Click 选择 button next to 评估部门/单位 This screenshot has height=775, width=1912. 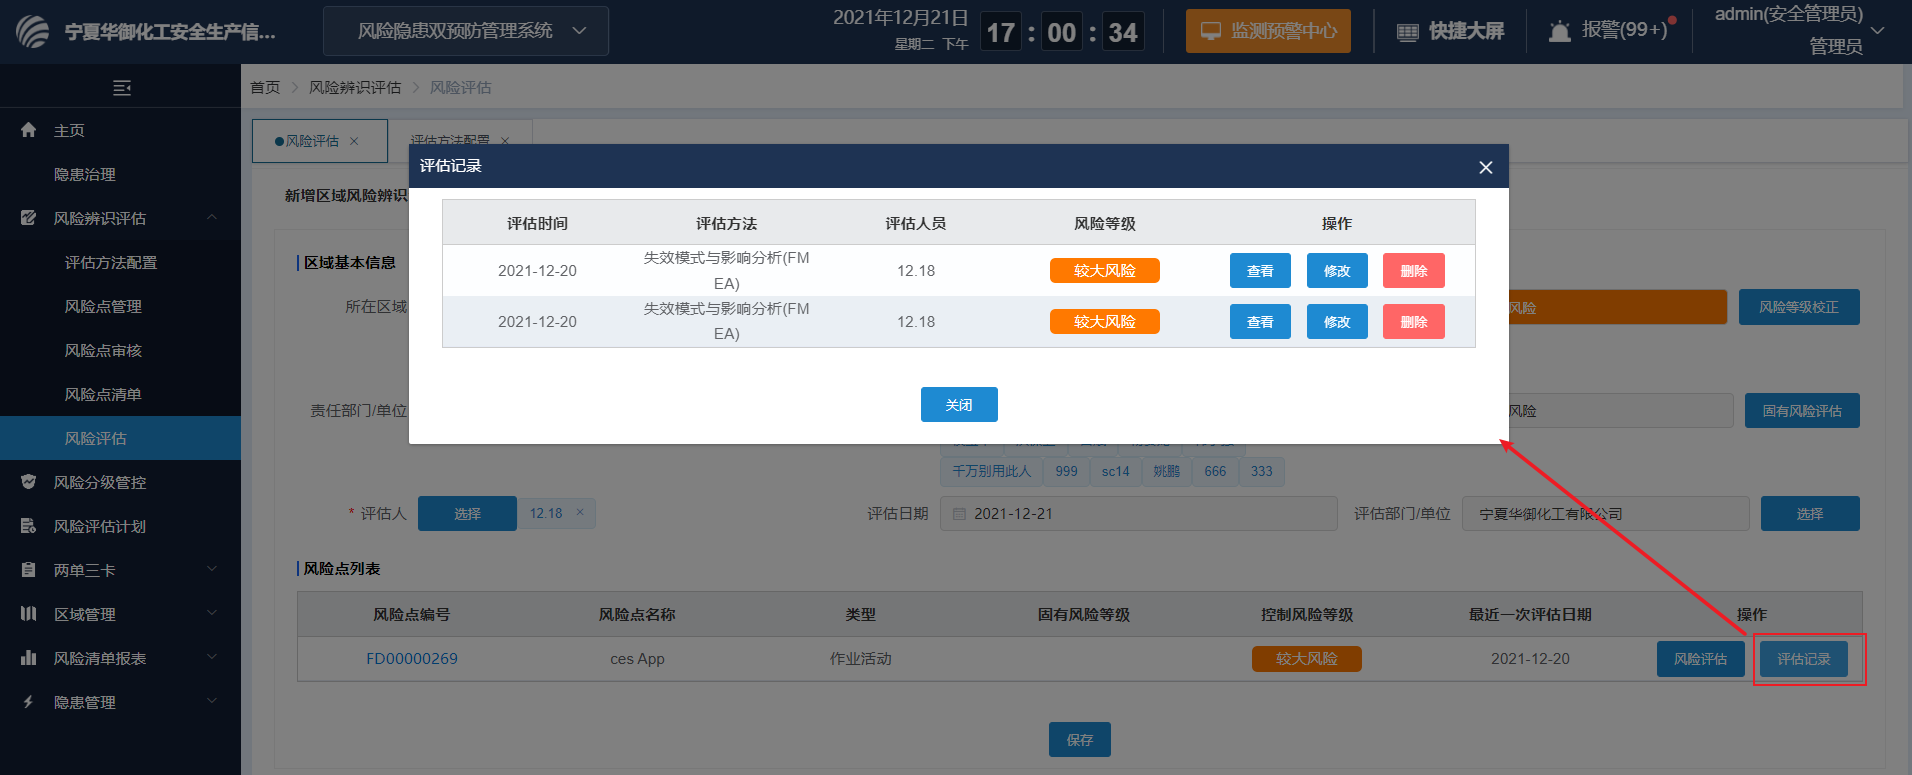[1810, 514]
